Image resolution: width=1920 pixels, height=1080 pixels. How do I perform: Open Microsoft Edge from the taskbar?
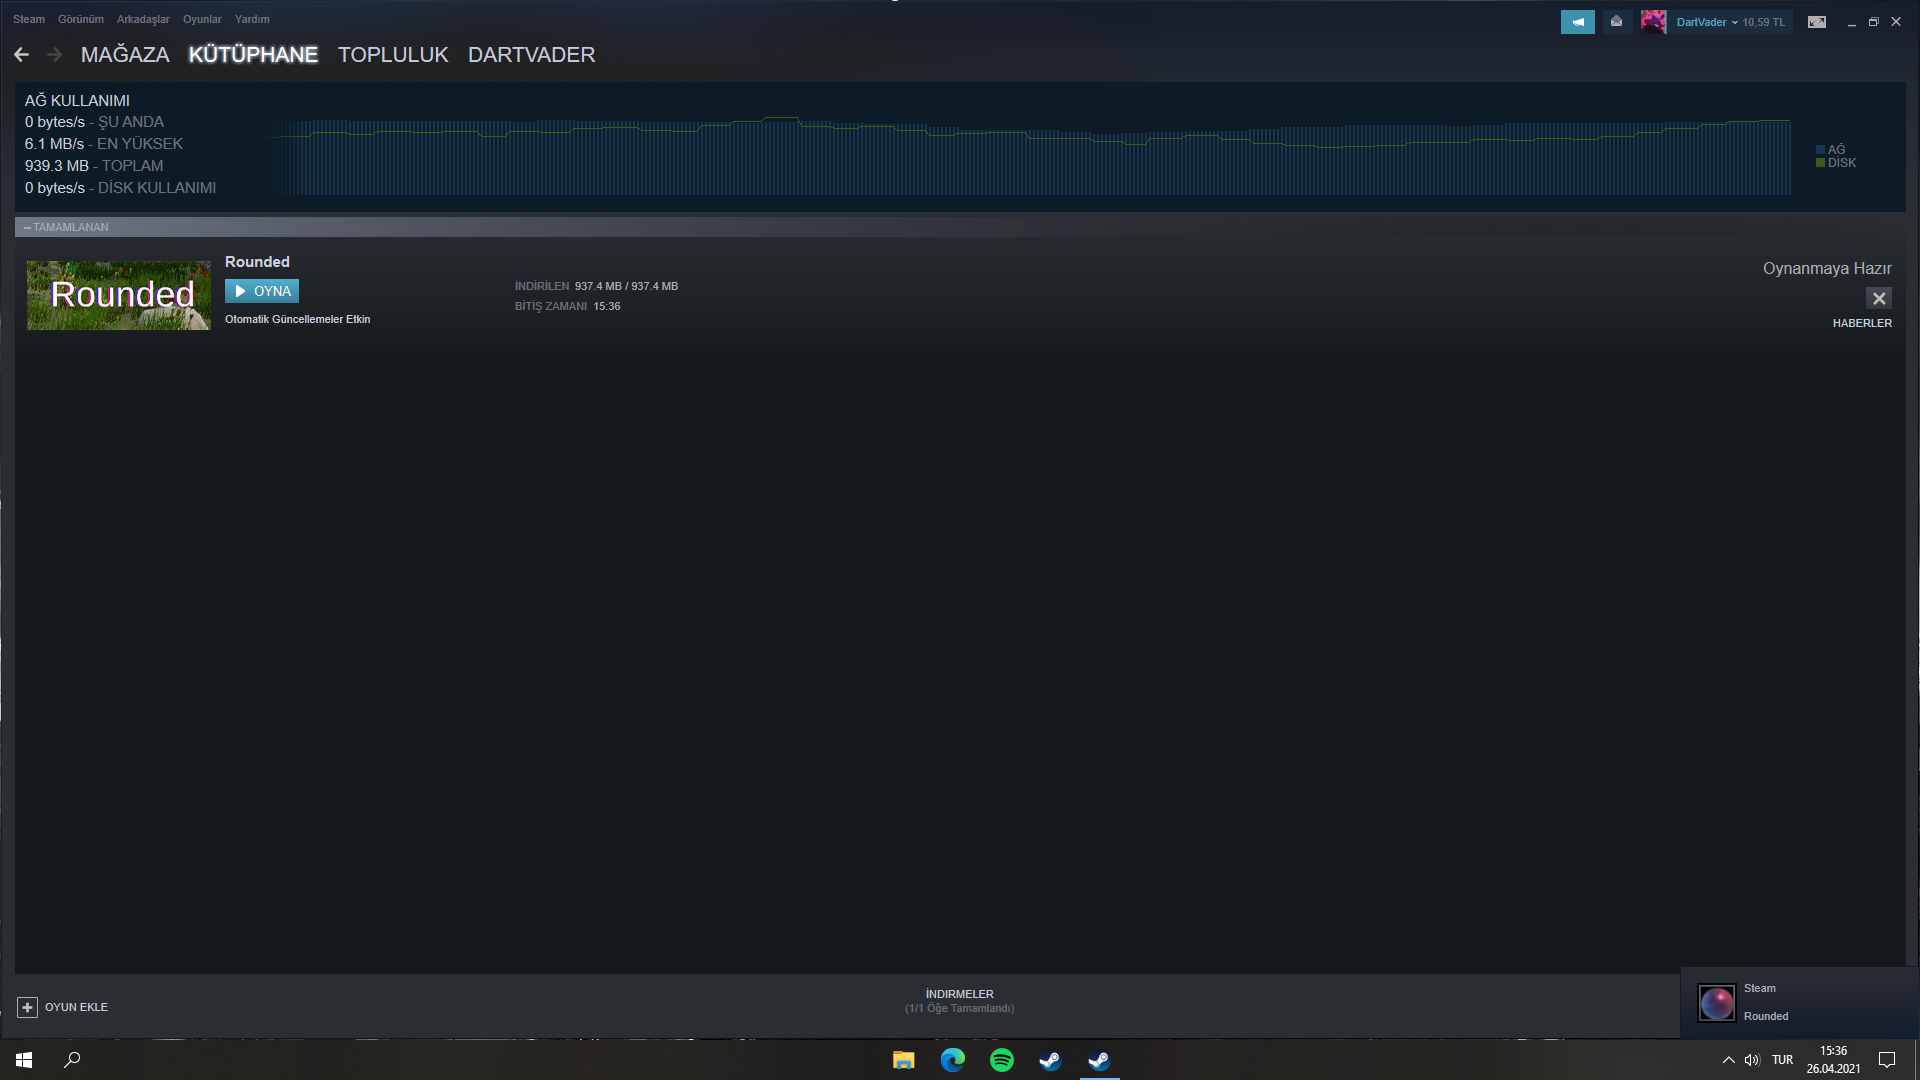(952, 1060)
